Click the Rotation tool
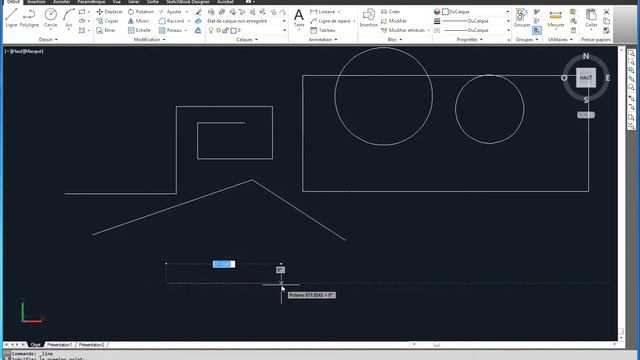640x360 pixels. (141, 12)
